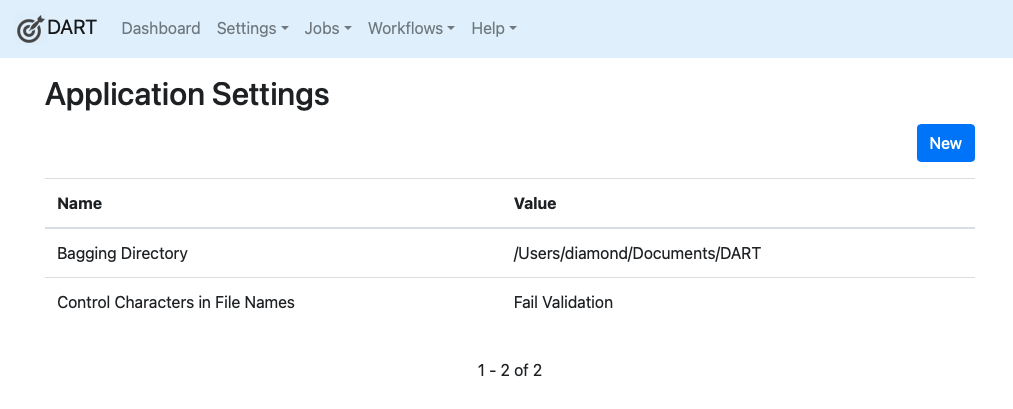
Task: Open the Help navigation menu label
Action: click(488, 29)
